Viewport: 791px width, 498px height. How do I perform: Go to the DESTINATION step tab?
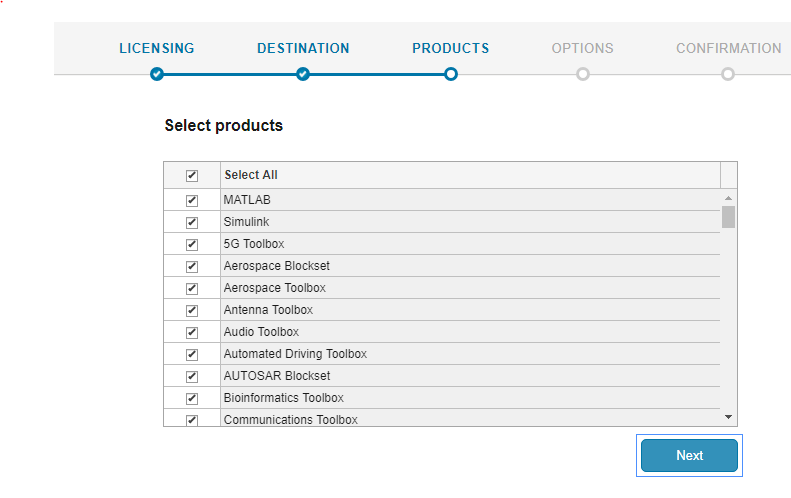pos(303,48)
